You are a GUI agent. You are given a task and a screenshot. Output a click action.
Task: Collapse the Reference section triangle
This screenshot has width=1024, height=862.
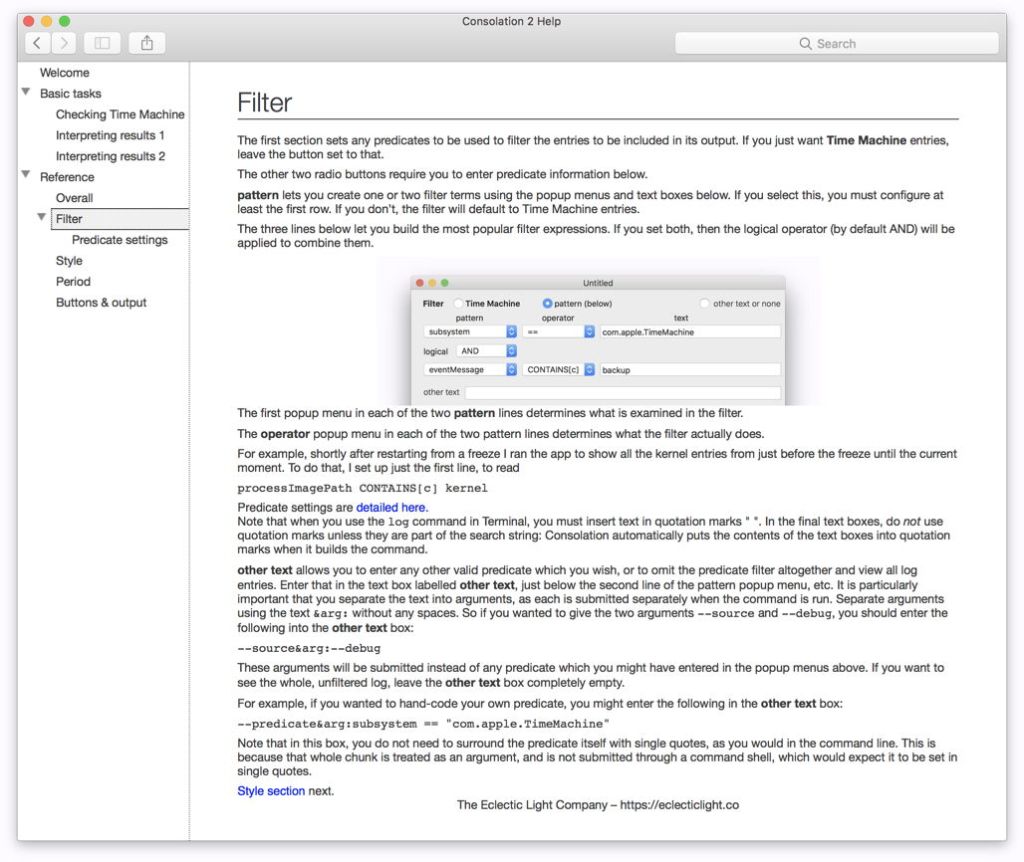point(26,176)
